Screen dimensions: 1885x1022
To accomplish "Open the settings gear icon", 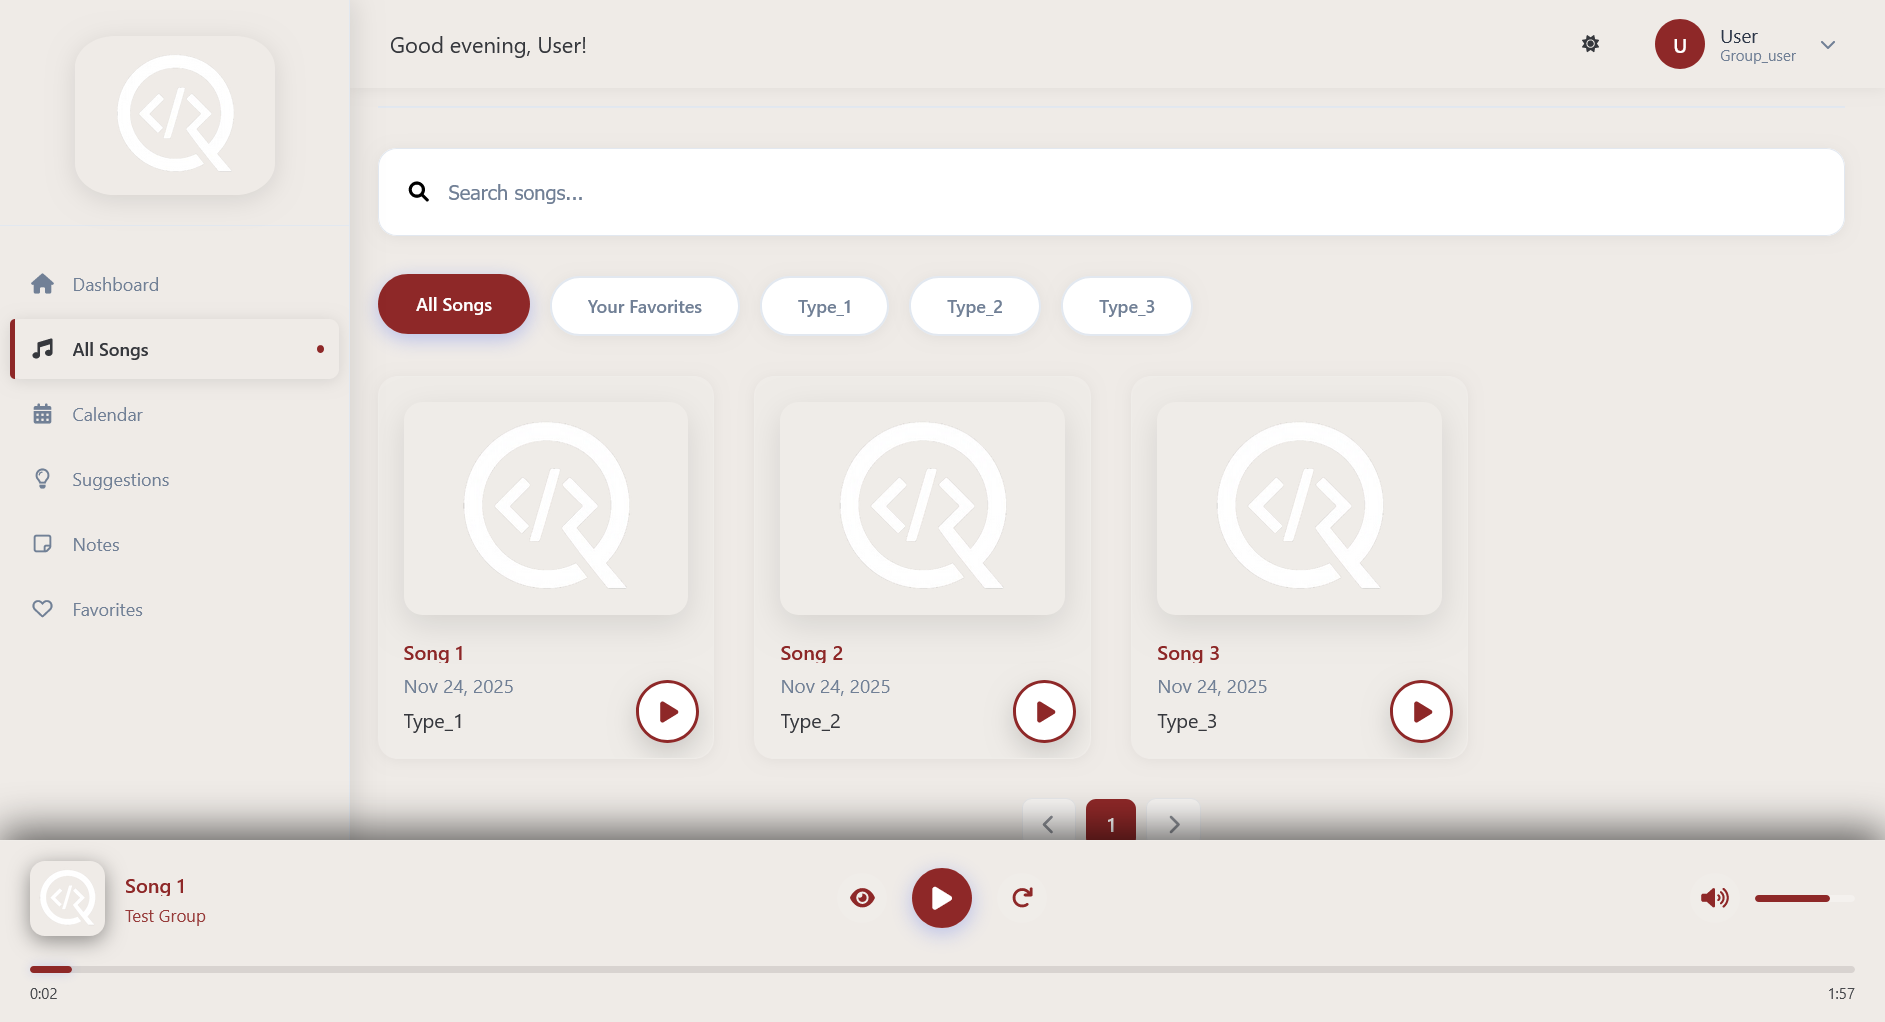I will [x=1590, y=44].
